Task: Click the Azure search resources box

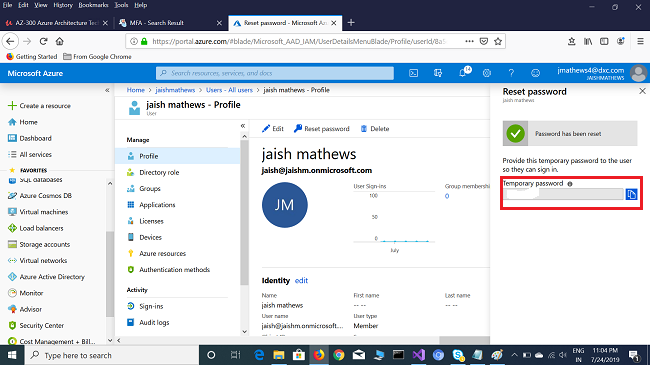Action: 275,73
